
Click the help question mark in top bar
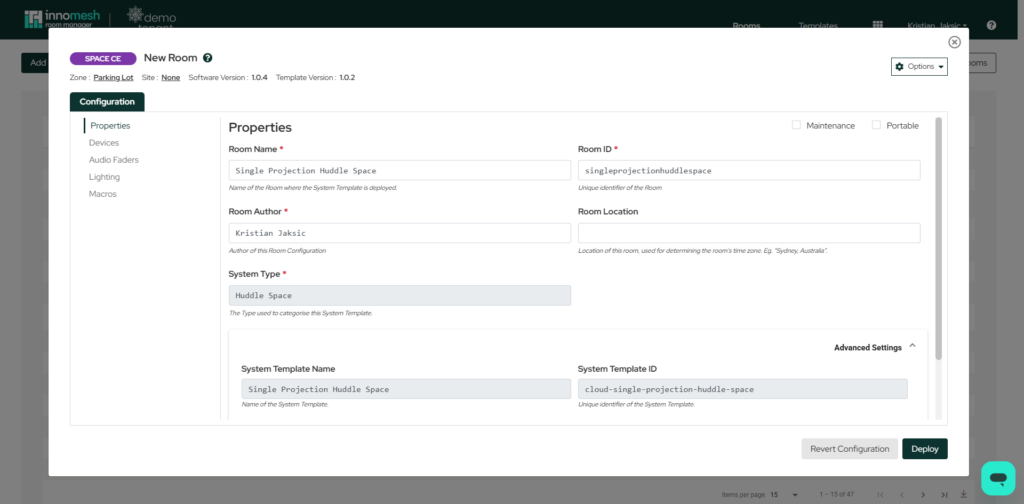991,25
